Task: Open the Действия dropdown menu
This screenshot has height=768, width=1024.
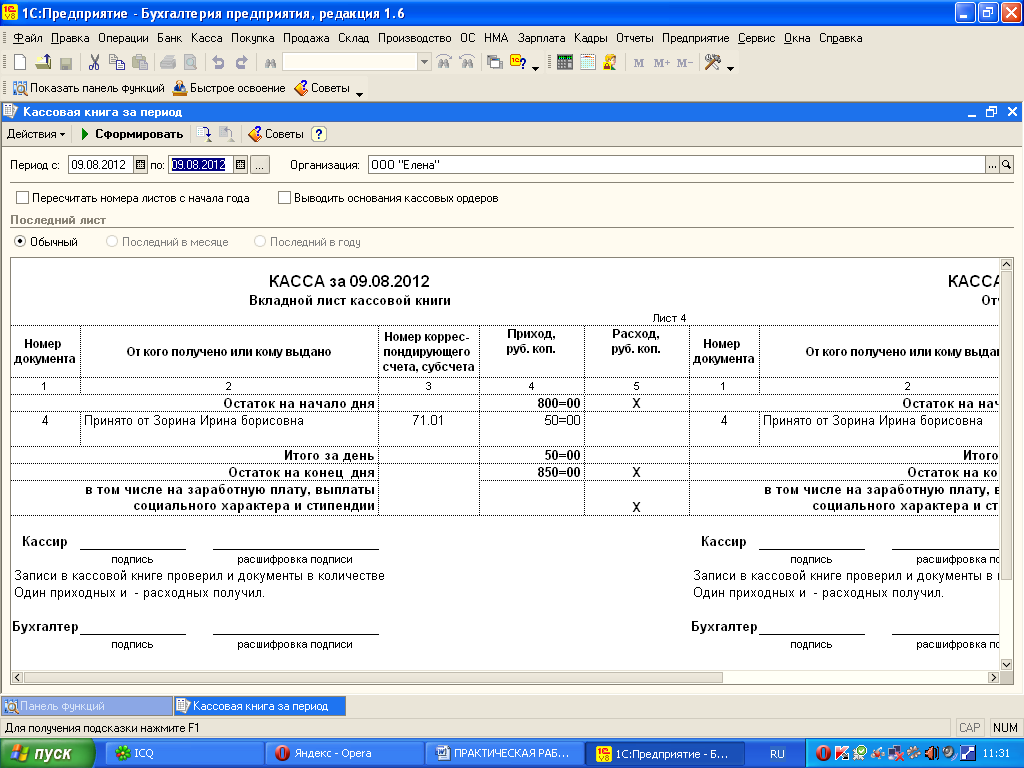Action: 36,134
